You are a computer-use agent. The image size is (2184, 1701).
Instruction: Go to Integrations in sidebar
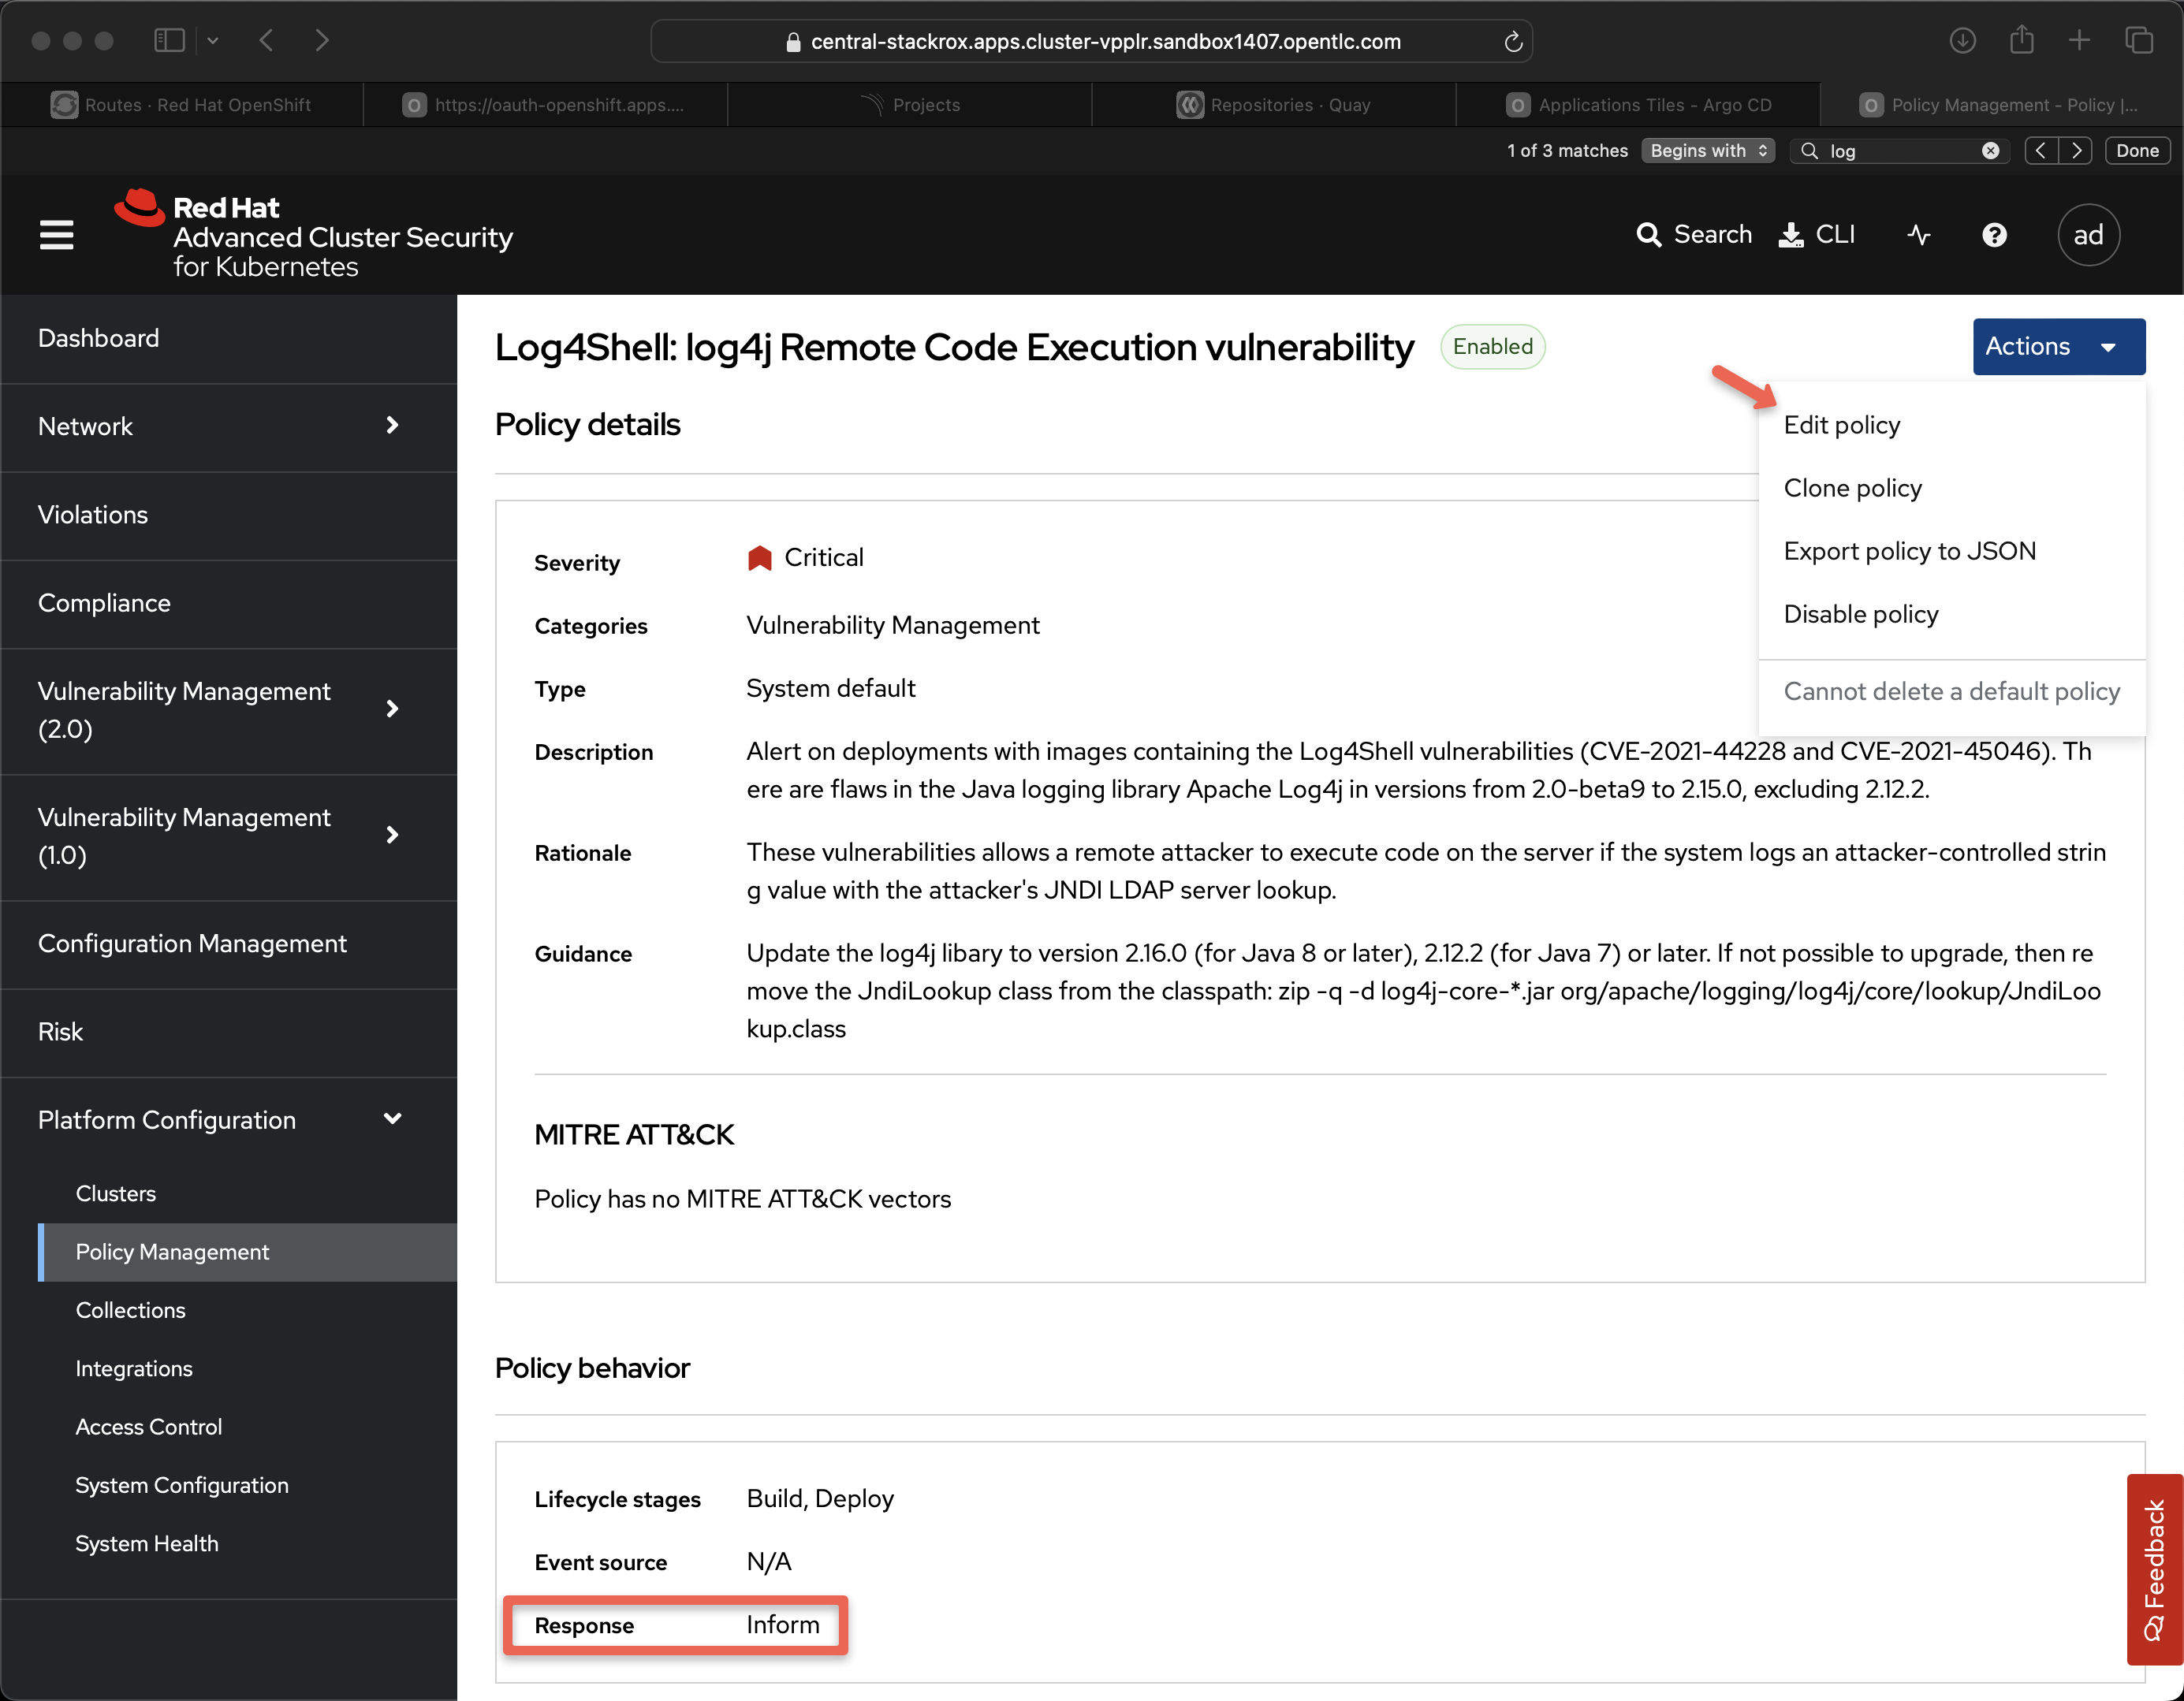click(134, 1368)
